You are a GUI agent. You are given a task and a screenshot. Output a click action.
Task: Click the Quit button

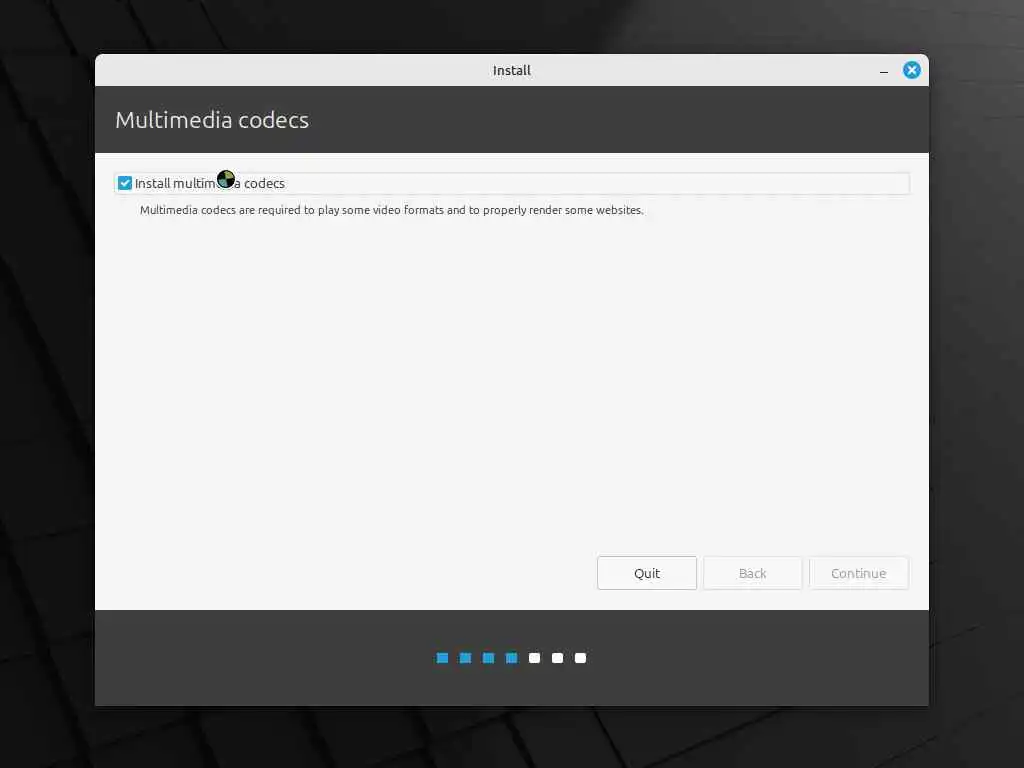[647, 573]
